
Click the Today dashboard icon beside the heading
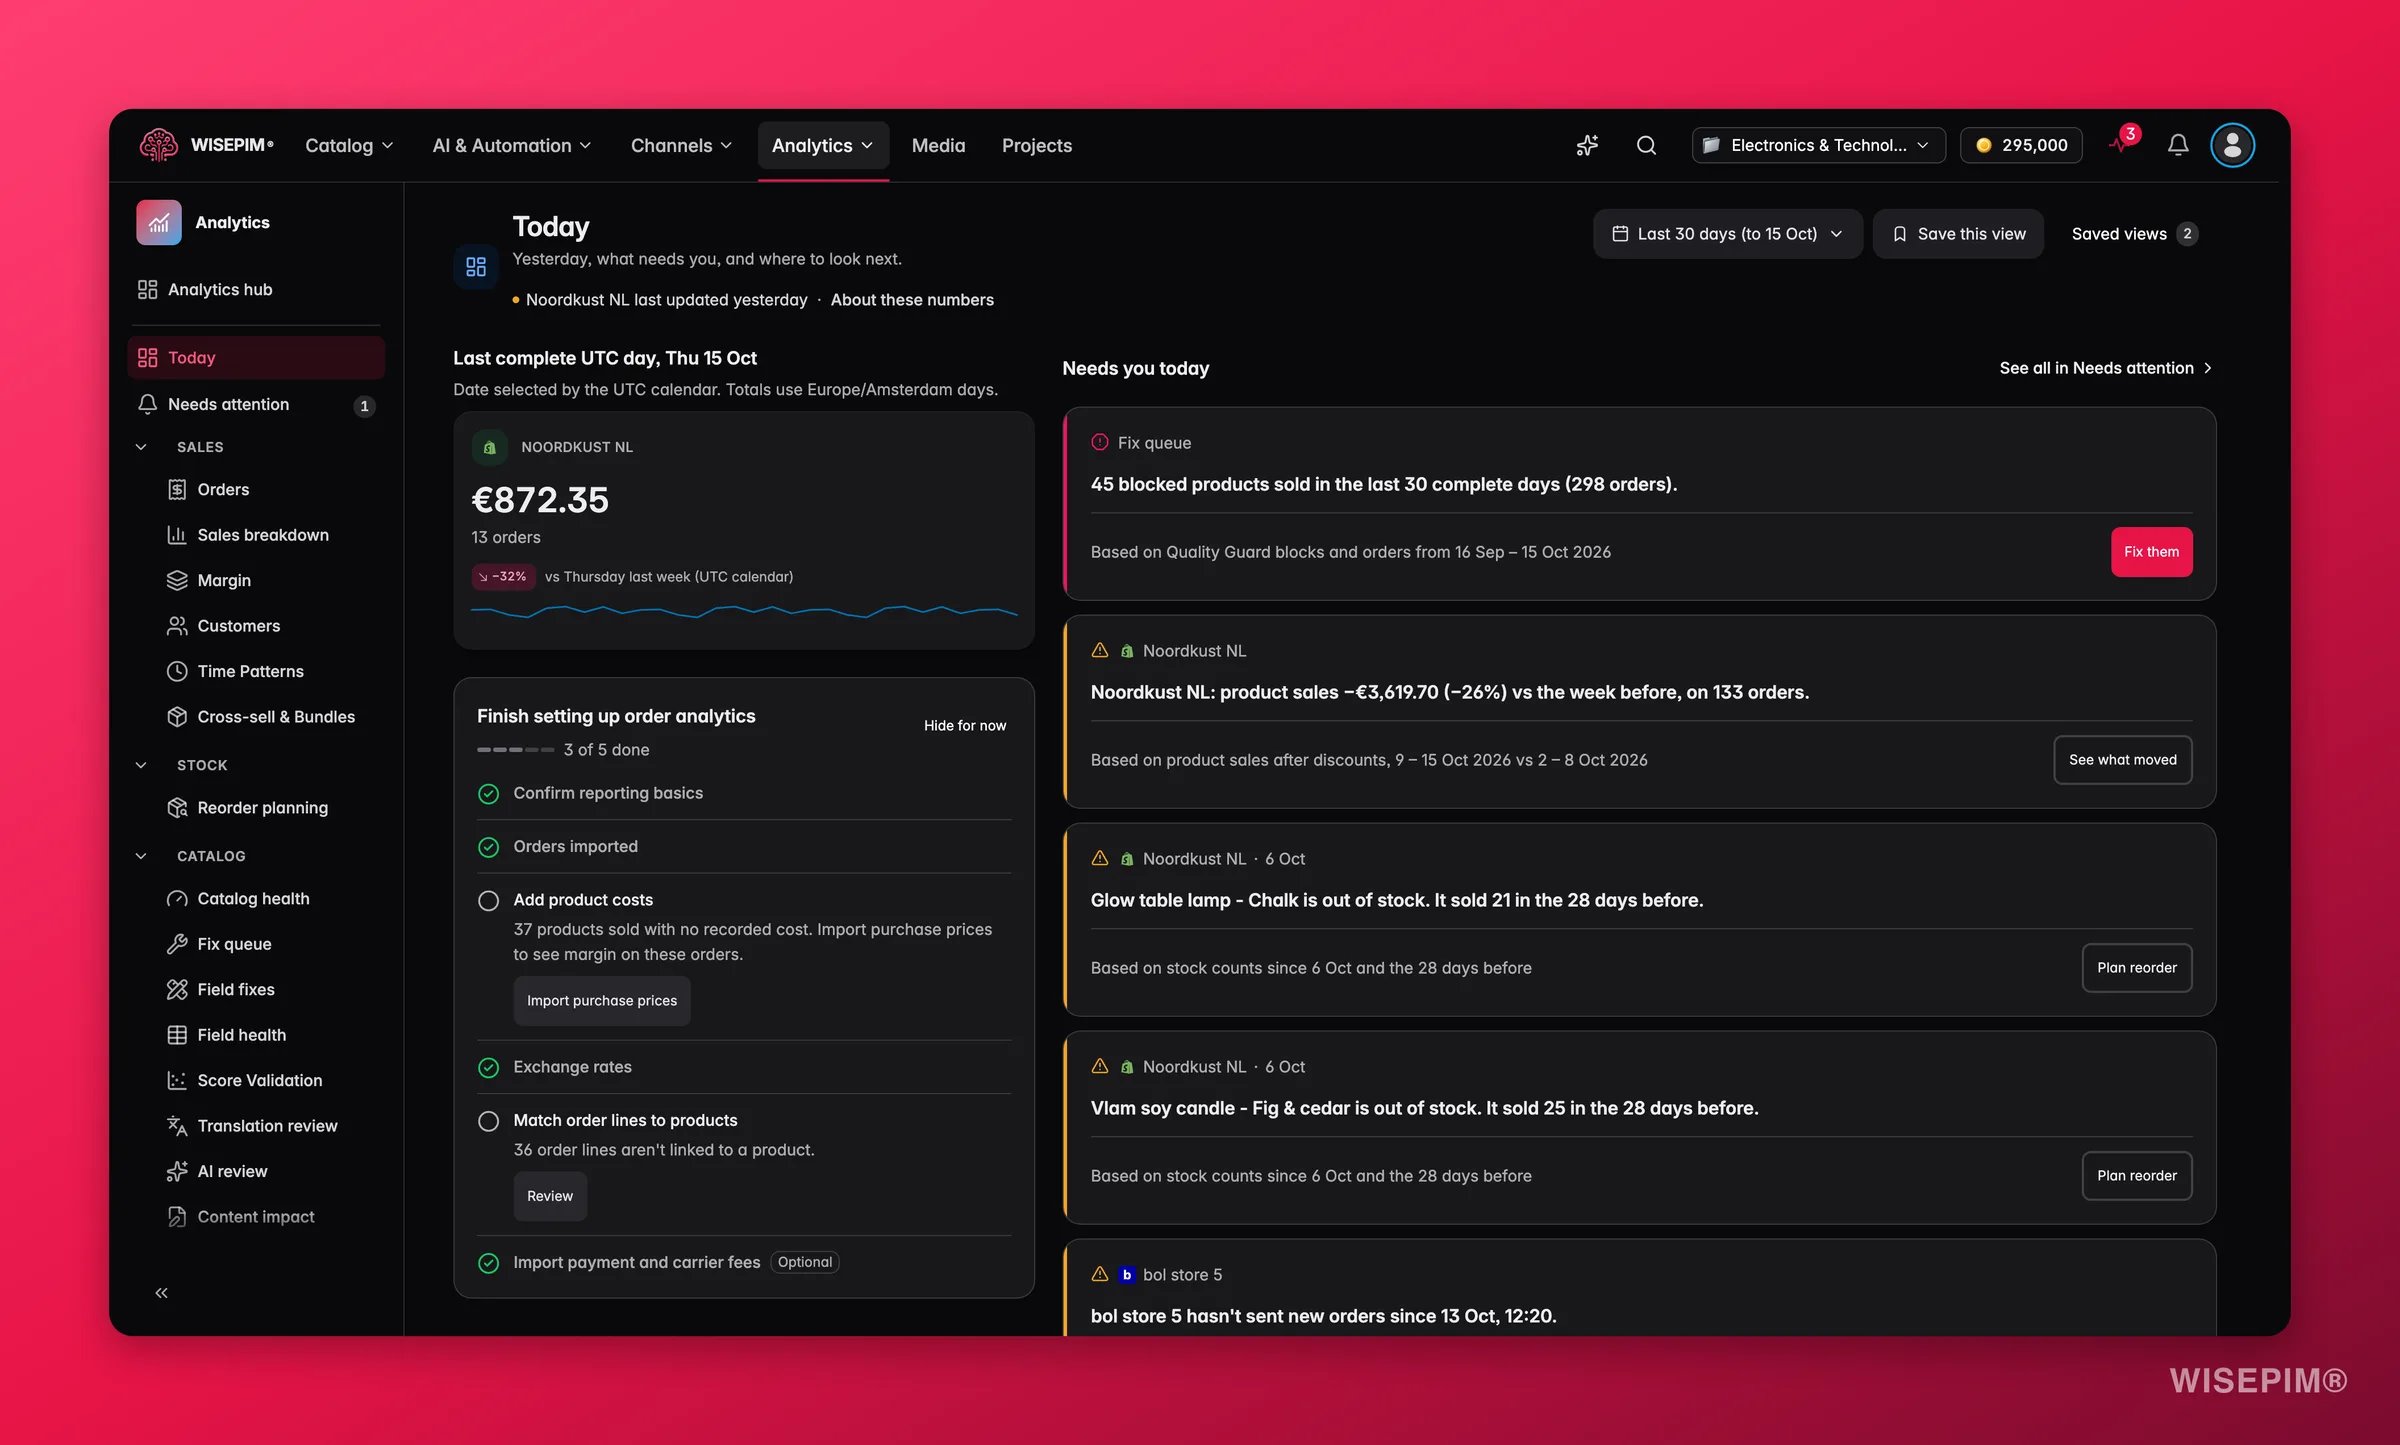click(476, 267)
